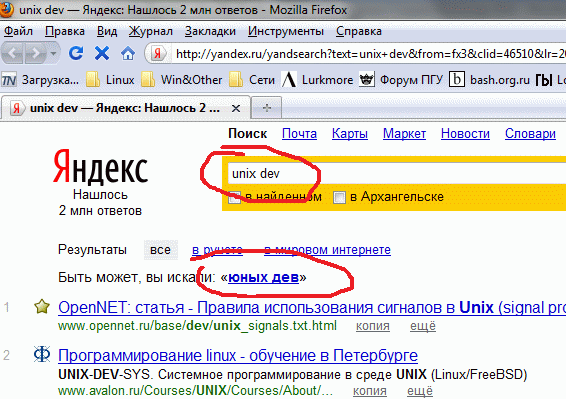Open the Вид menu
The image size is (566, 399).
point(107,31)
